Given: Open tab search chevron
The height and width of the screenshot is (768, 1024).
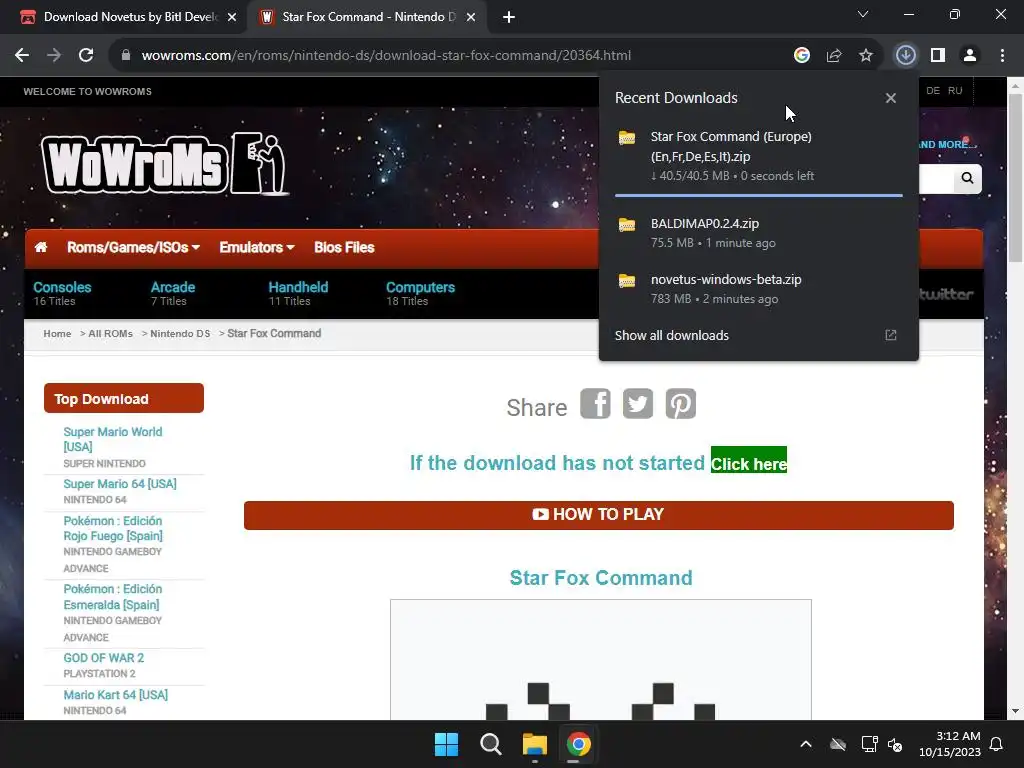Looking at the screenshot, I should click(x=863, y=14).
